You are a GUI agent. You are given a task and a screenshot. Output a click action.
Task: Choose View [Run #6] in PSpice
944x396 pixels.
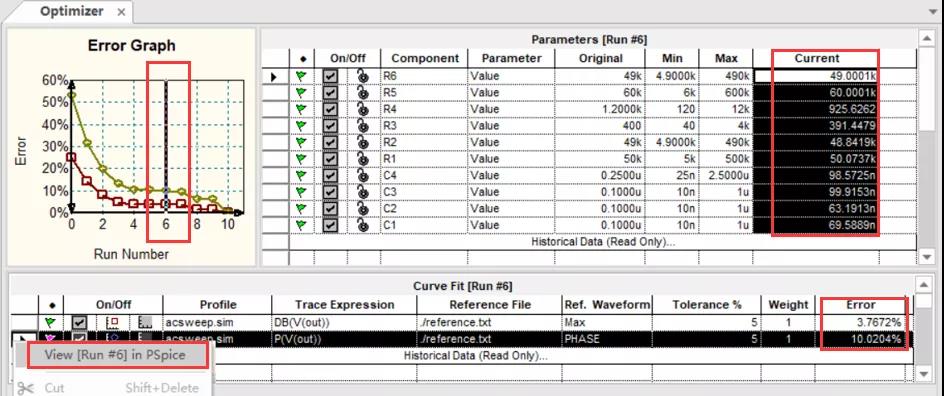[x=114, y=354]
